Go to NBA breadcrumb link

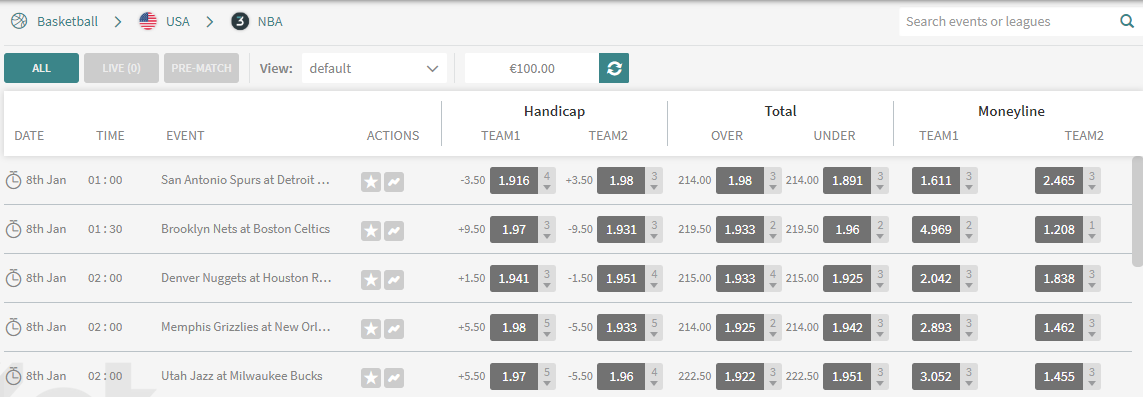270,21
